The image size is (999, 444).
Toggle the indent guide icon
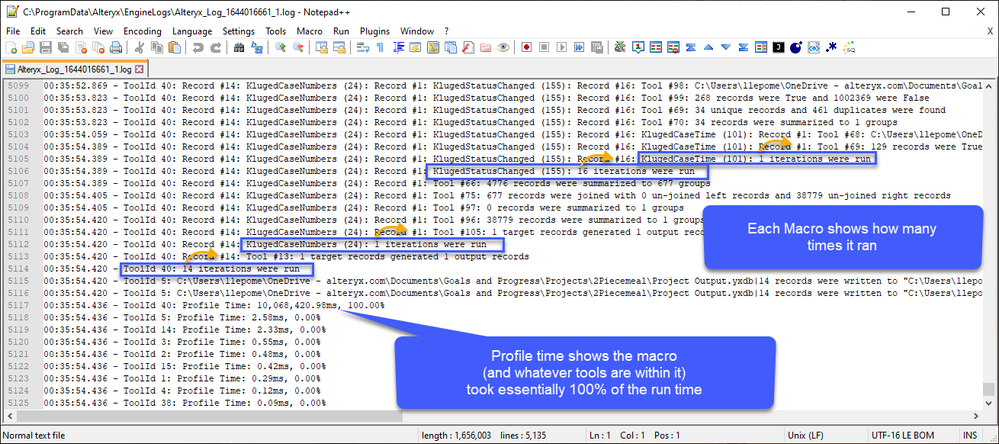[399, 47]
